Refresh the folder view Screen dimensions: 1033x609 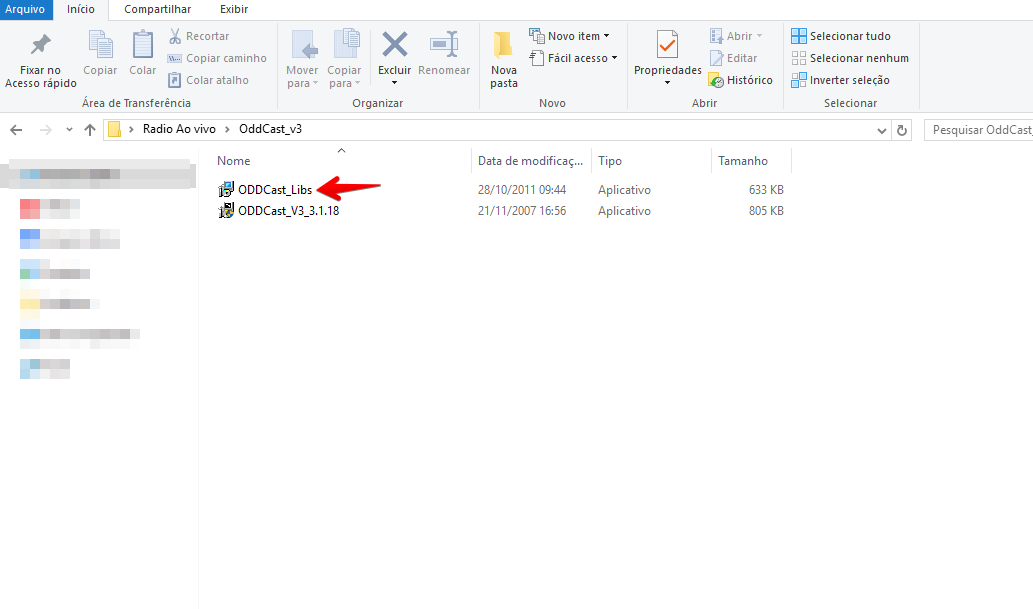tap(902, 130)
